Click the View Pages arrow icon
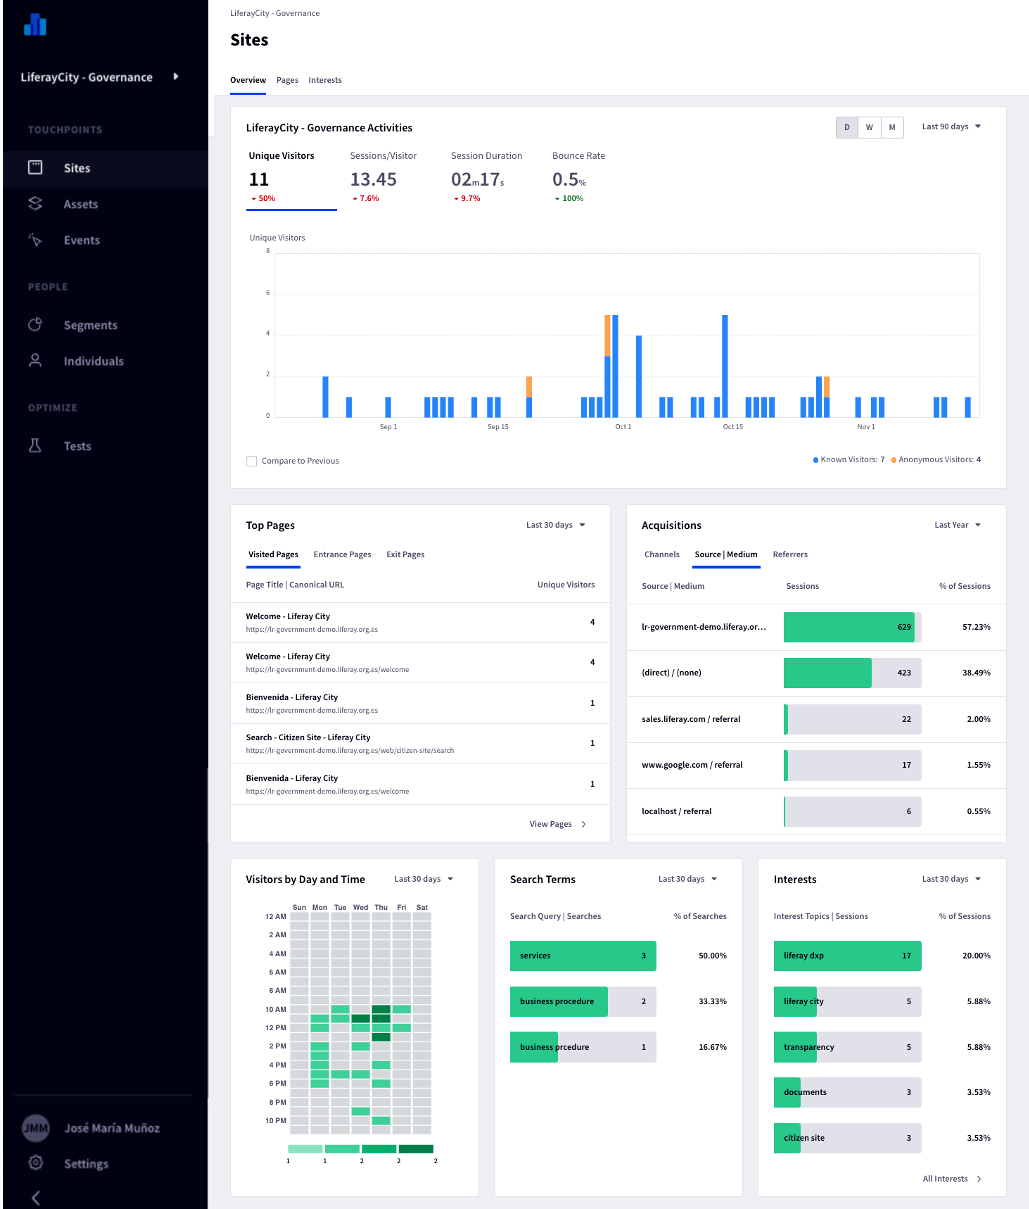This screenshot has height=1209, width=1029. click(584, 824)
